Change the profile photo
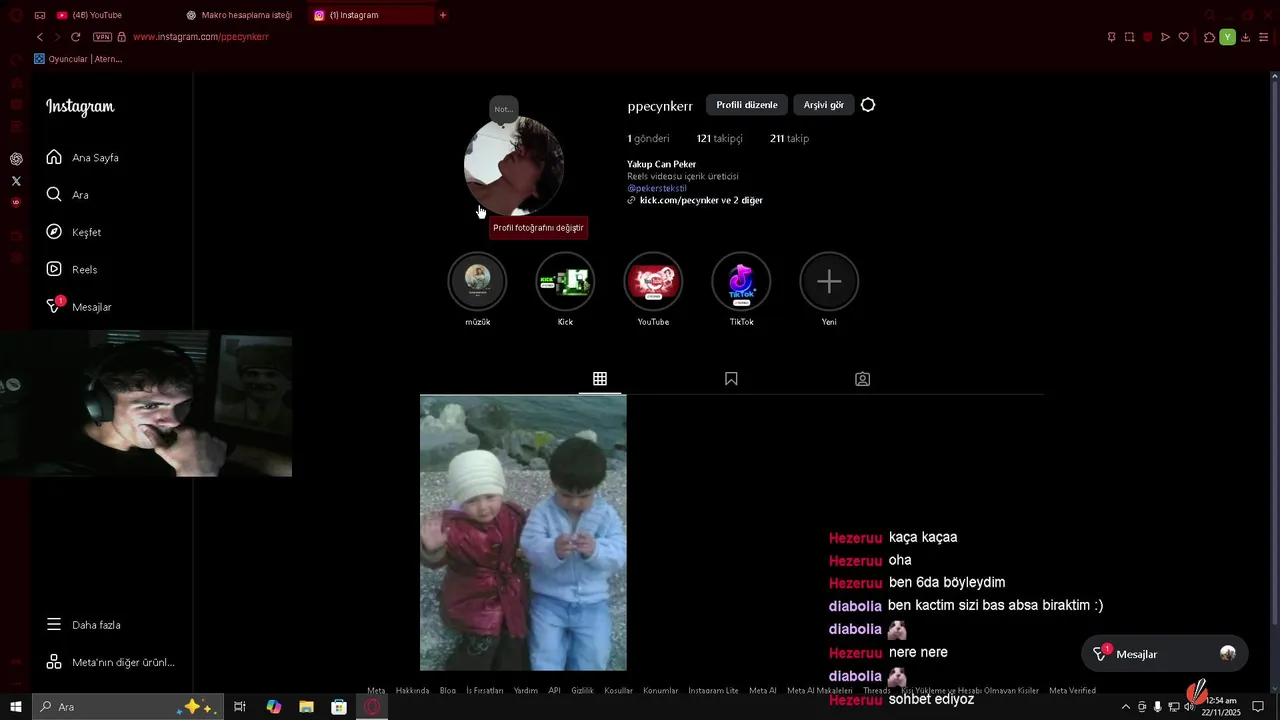The height and width of the screenshot is (720, 1280). pos(514,167)
